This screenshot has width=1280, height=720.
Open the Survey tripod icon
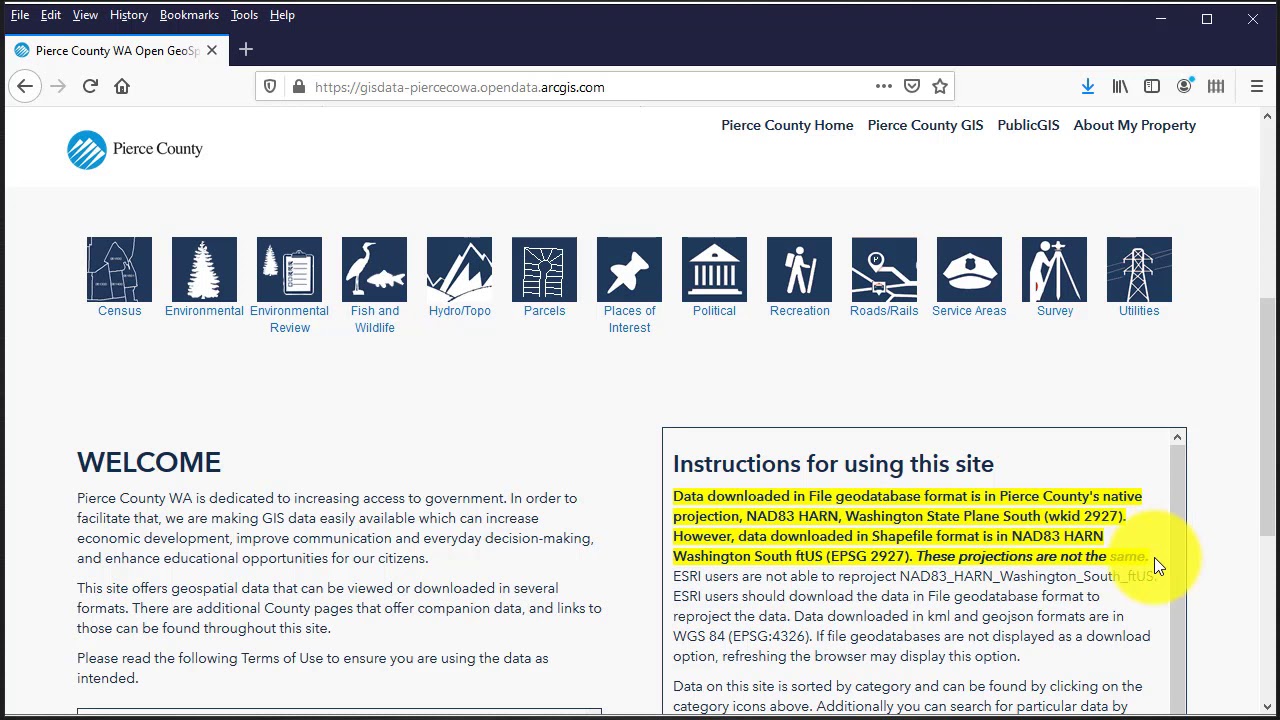pos(1054,269)
